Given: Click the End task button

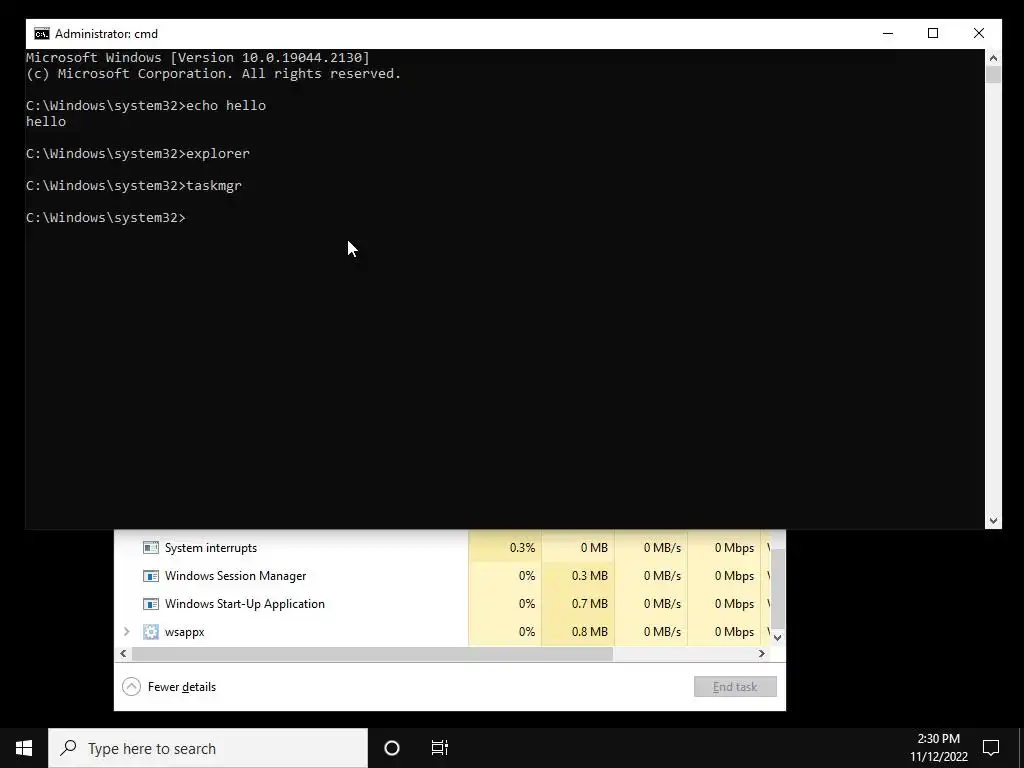Looking at the screenshot, I should (735, 687).
